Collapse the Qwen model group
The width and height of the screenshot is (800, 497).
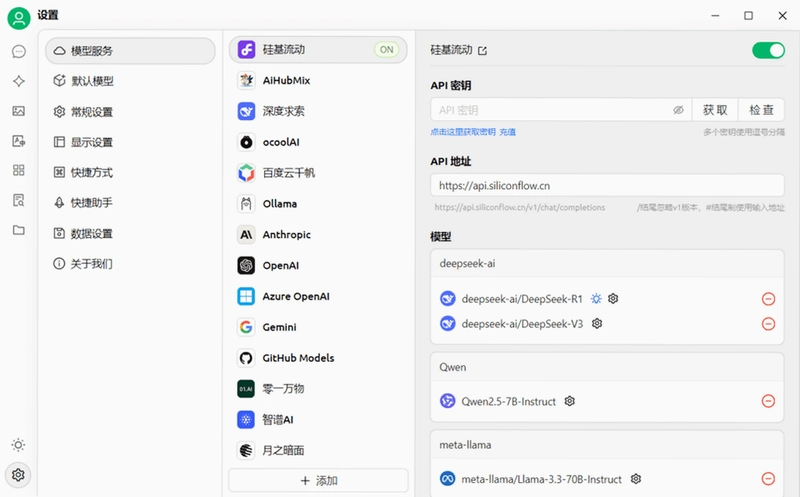point(607,367)
